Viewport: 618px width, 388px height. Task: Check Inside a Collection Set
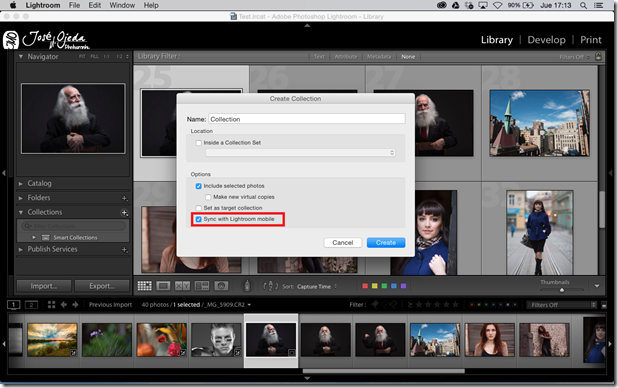[199, 143]
